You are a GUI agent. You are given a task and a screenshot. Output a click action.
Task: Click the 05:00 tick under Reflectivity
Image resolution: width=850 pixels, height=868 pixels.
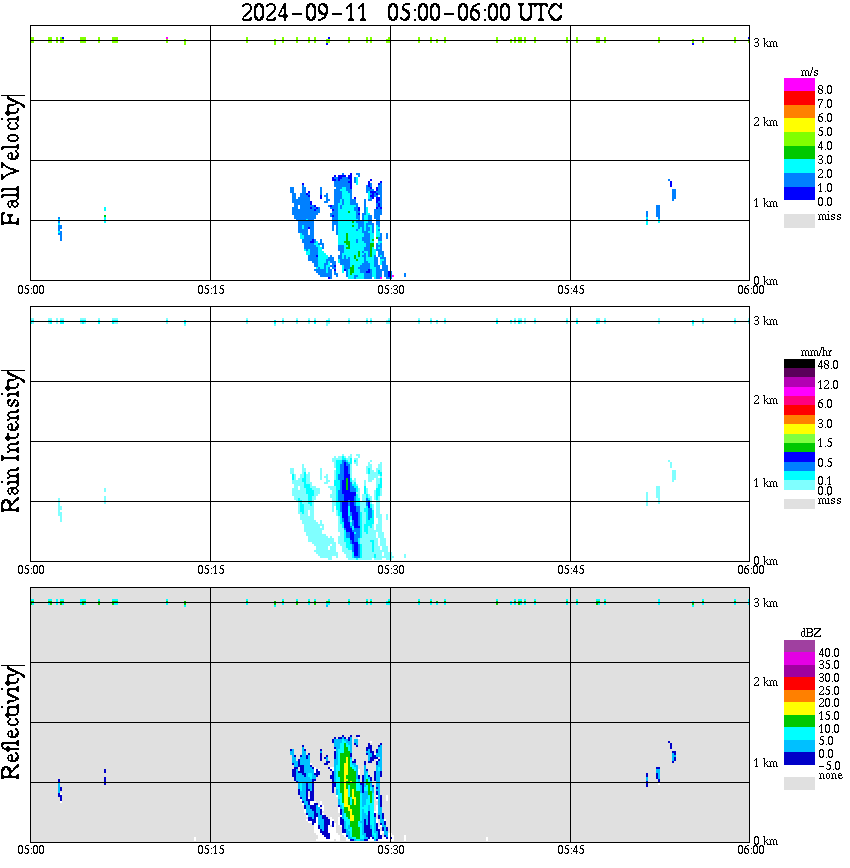31,850
